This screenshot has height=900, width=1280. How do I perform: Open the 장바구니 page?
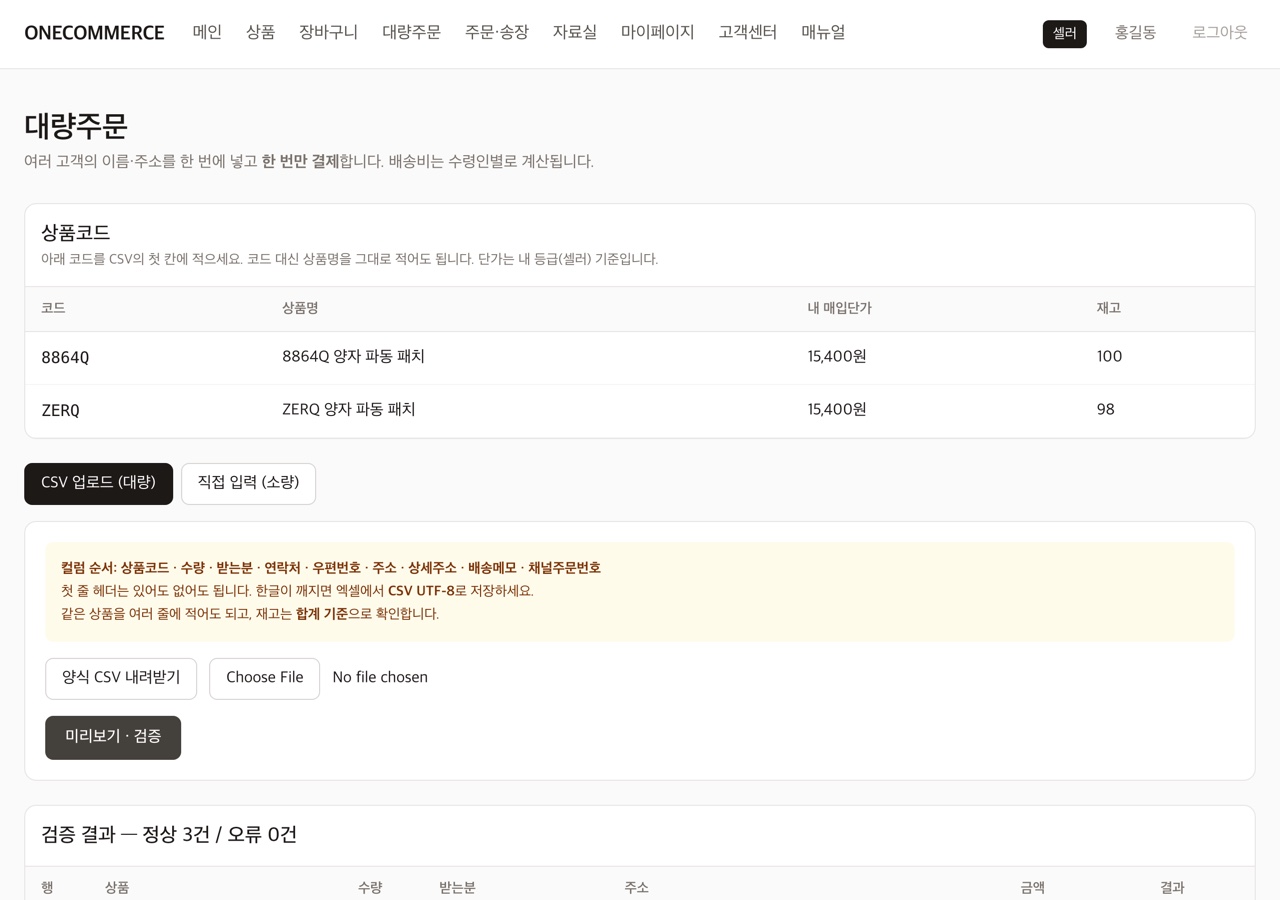[328, 32]
